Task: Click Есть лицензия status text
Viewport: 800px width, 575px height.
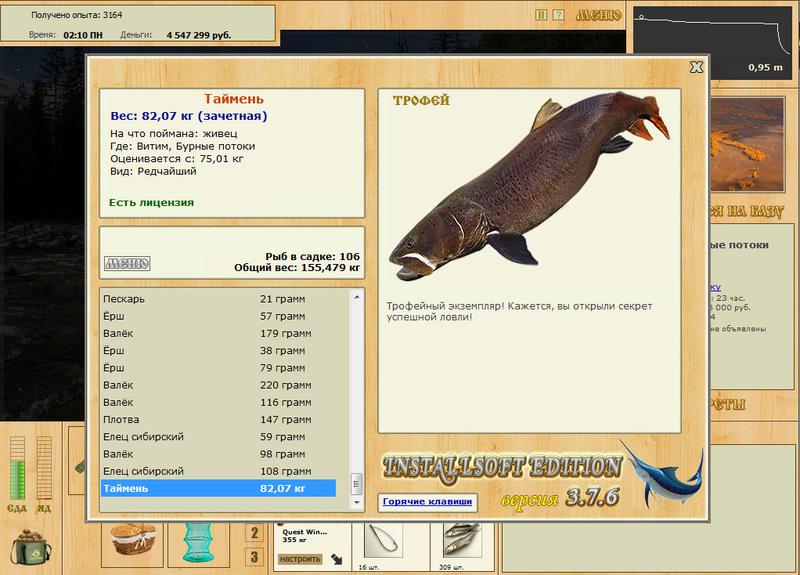Action: click(151, 203)
